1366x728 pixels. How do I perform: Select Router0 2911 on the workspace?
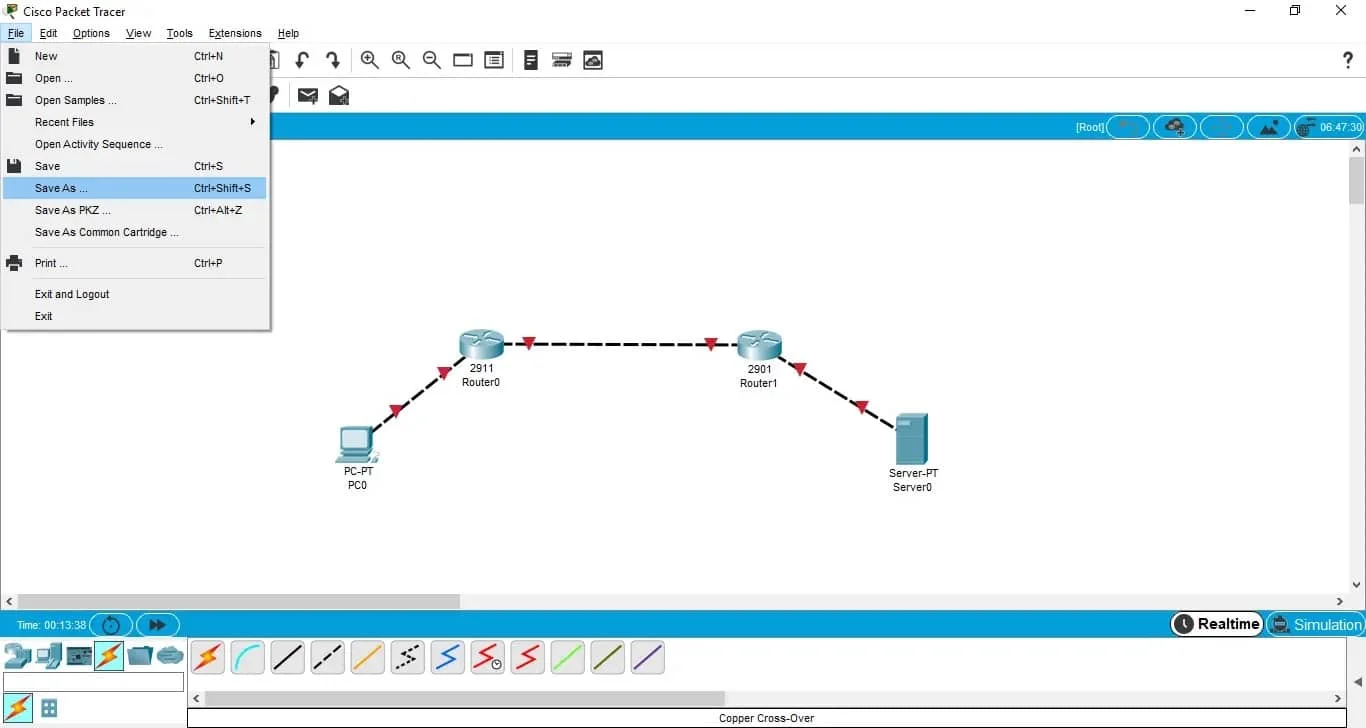coord(481,345)
